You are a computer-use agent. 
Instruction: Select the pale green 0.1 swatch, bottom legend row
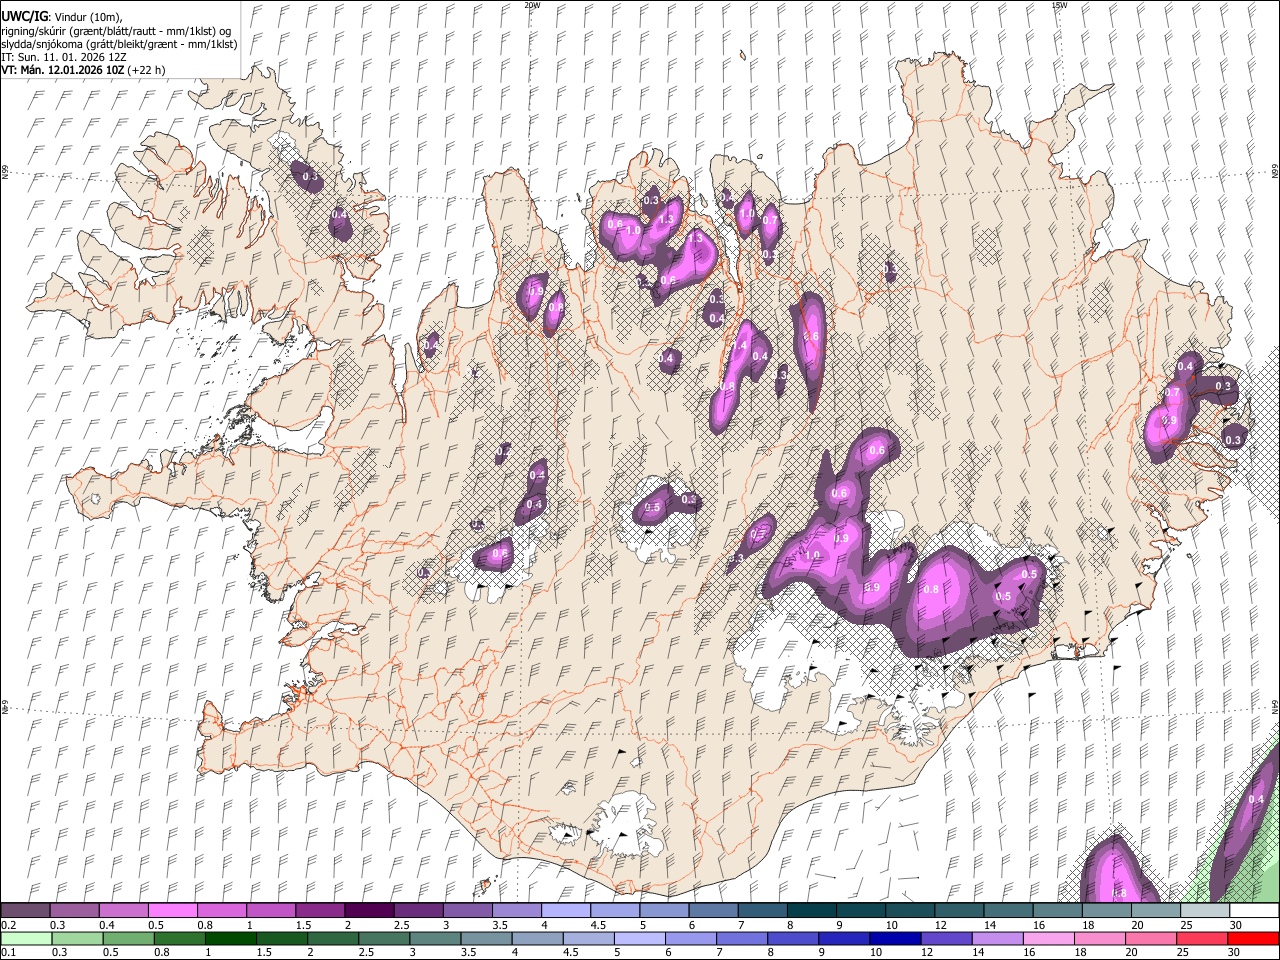click(x=25, y=938)
